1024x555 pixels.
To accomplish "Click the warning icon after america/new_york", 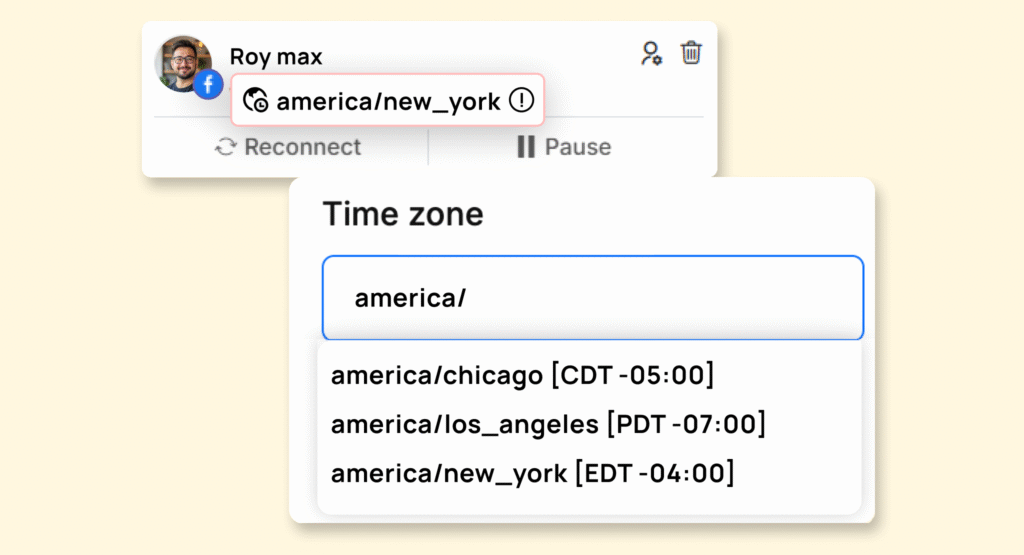I will (x=521, y=100).
